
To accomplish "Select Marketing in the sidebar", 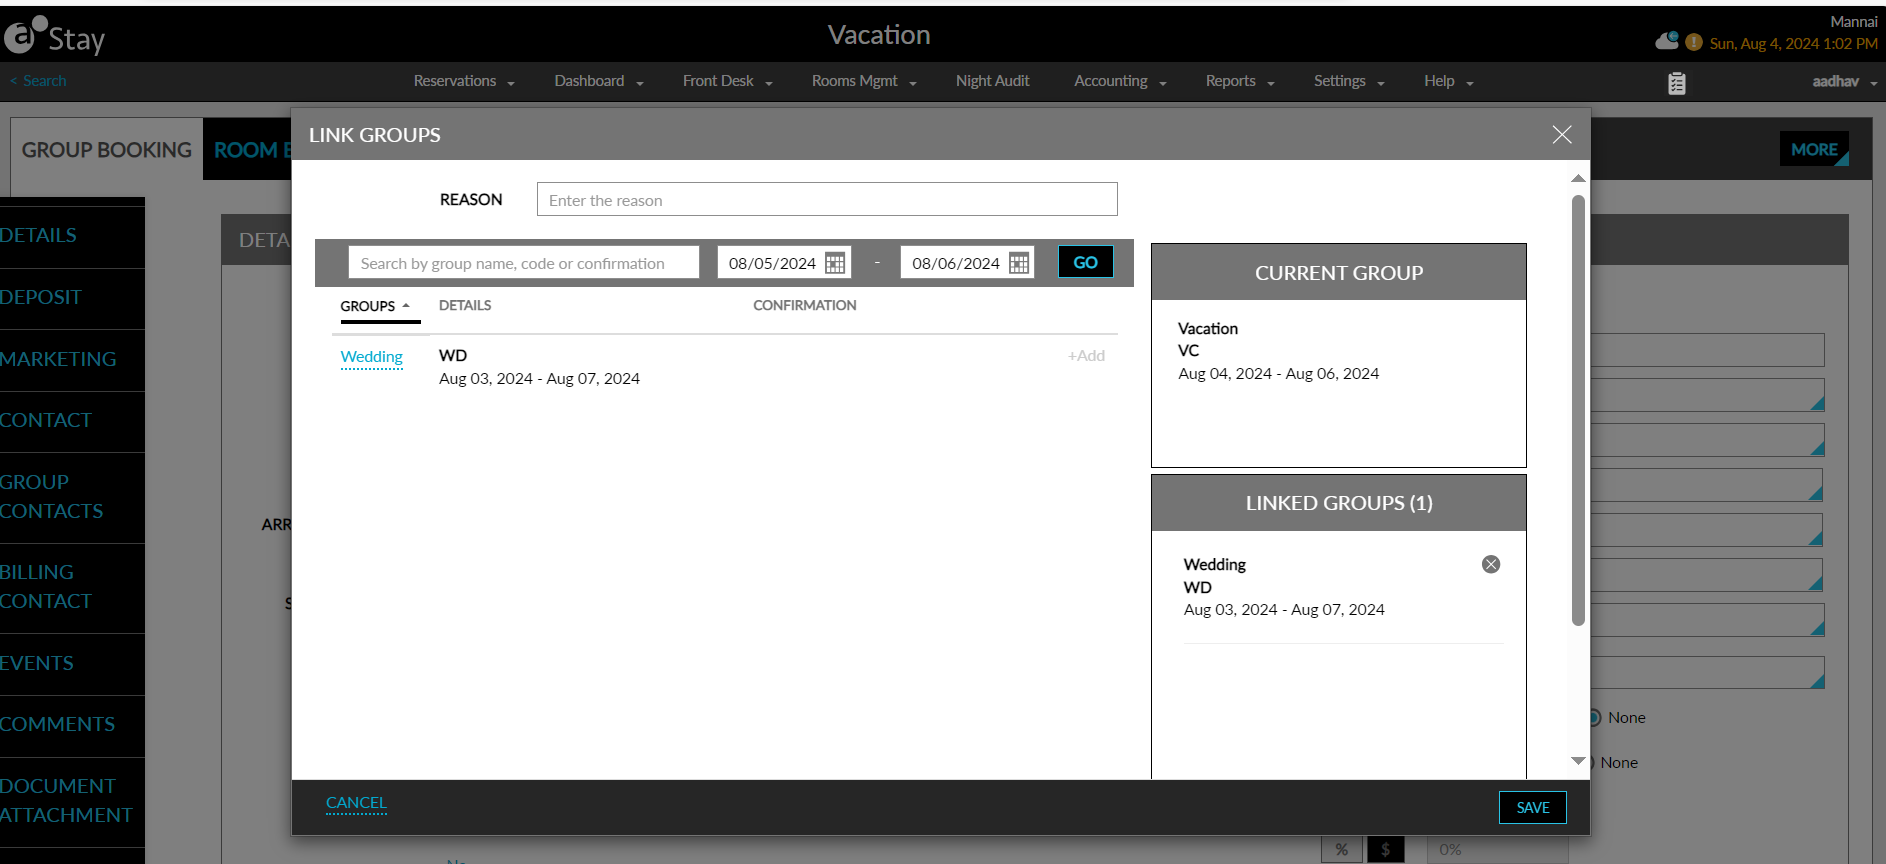I will point(72,360).
